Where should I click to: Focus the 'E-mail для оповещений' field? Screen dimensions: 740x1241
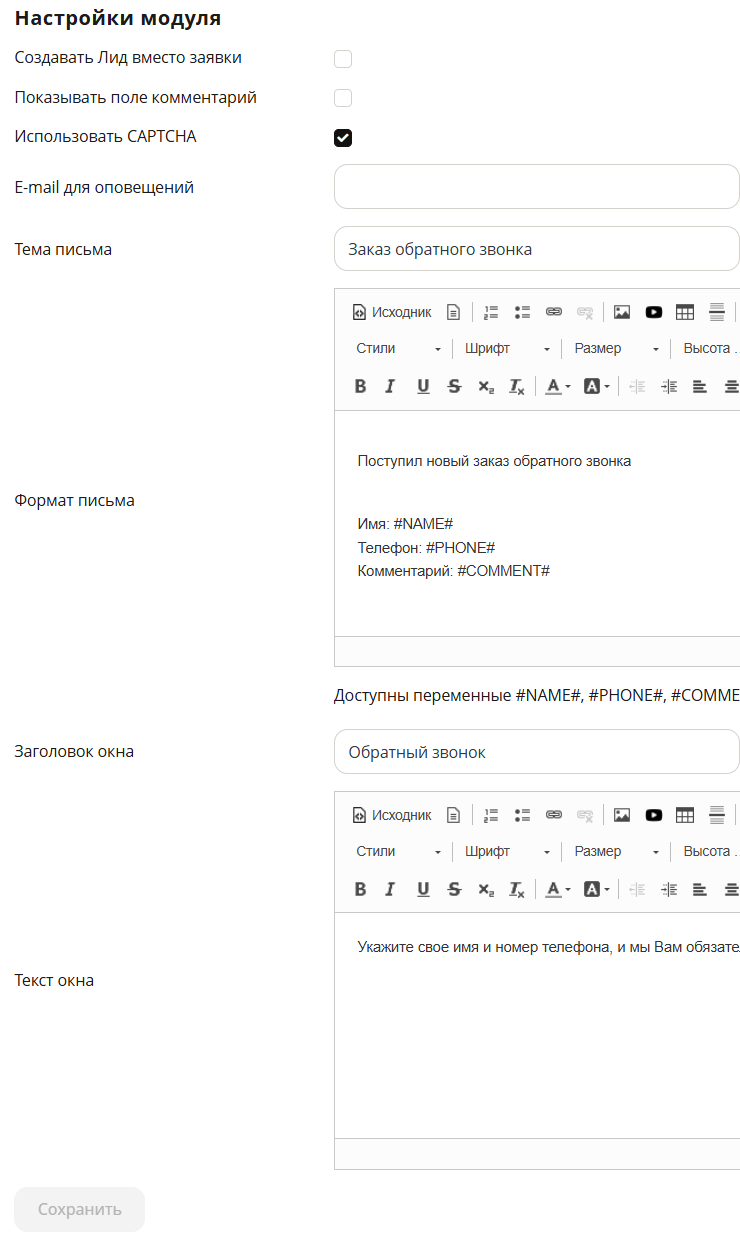pyautogui.click(x=537, y=187)
